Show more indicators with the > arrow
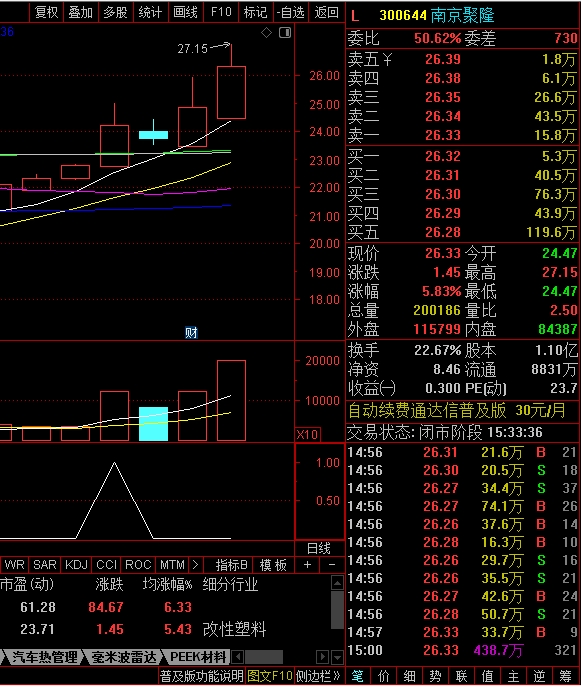 pos(195,565)
